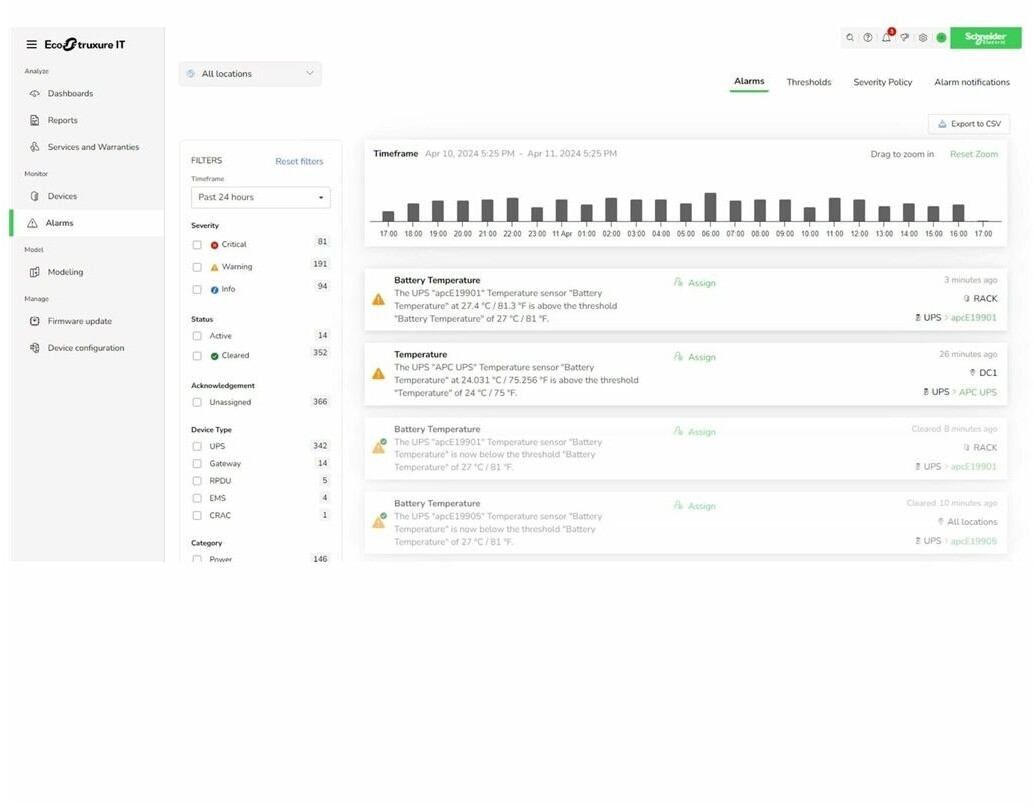Open the help question mark icon
Image resolution: width=1034 pixels, height=808 pixels.
tap(868, 38)
